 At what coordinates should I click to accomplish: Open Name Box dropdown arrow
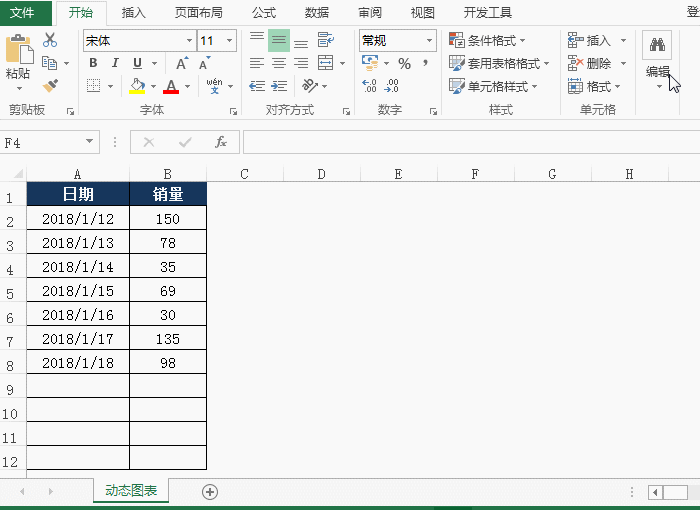(x=89, y=142)
